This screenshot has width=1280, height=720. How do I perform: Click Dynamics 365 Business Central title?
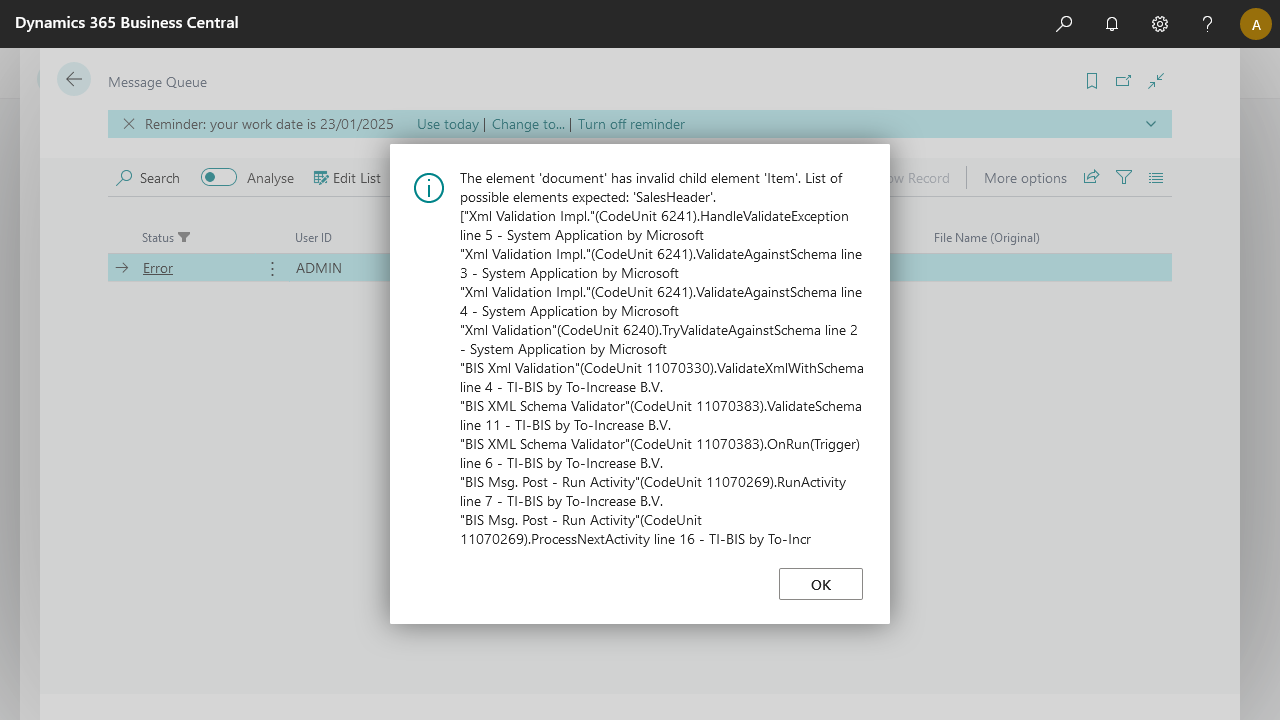tap(127, 22)
